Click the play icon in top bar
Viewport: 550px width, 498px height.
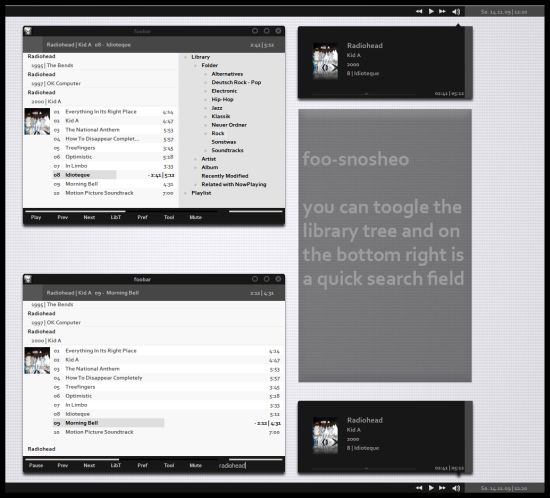(x=431, y=12)
